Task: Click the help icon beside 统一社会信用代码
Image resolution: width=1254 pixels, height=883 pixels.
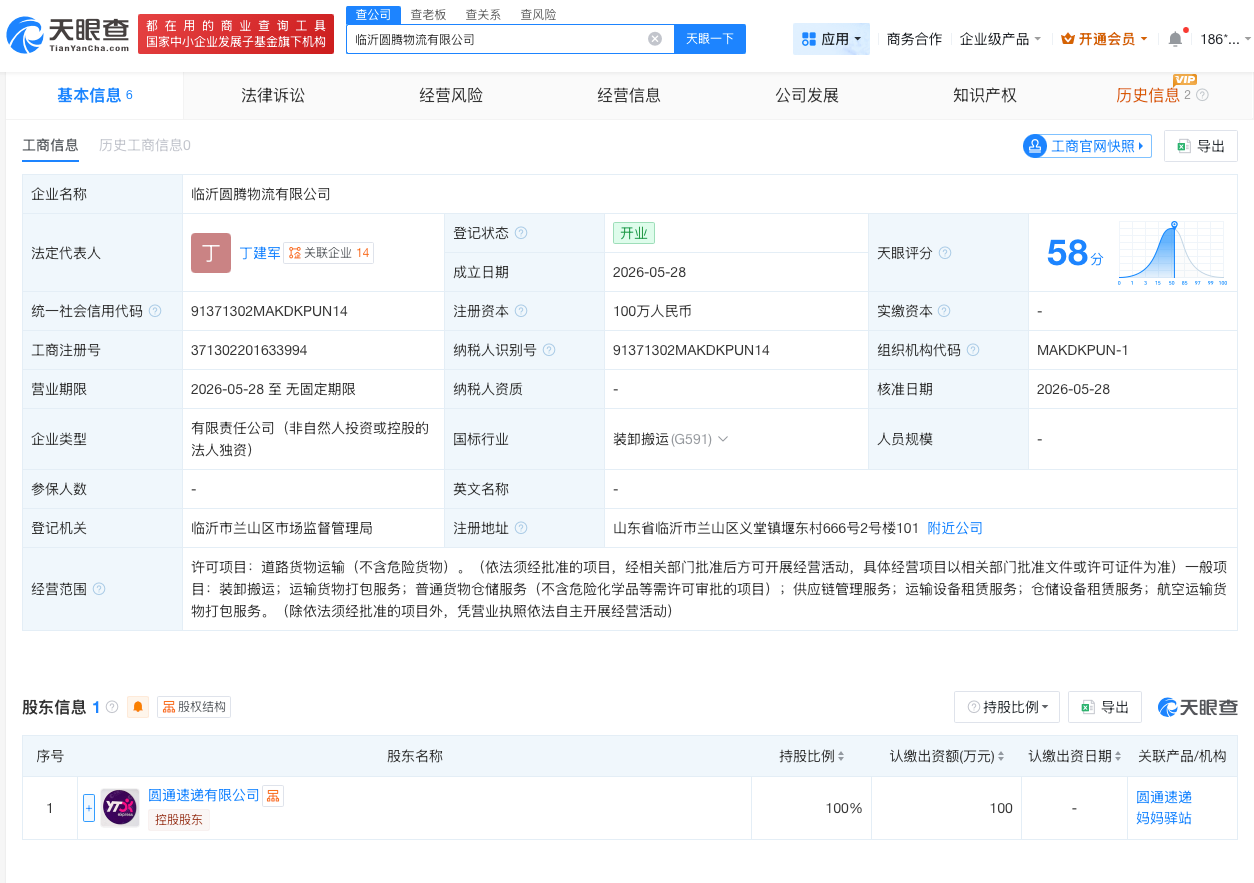Action: [155, 311]
